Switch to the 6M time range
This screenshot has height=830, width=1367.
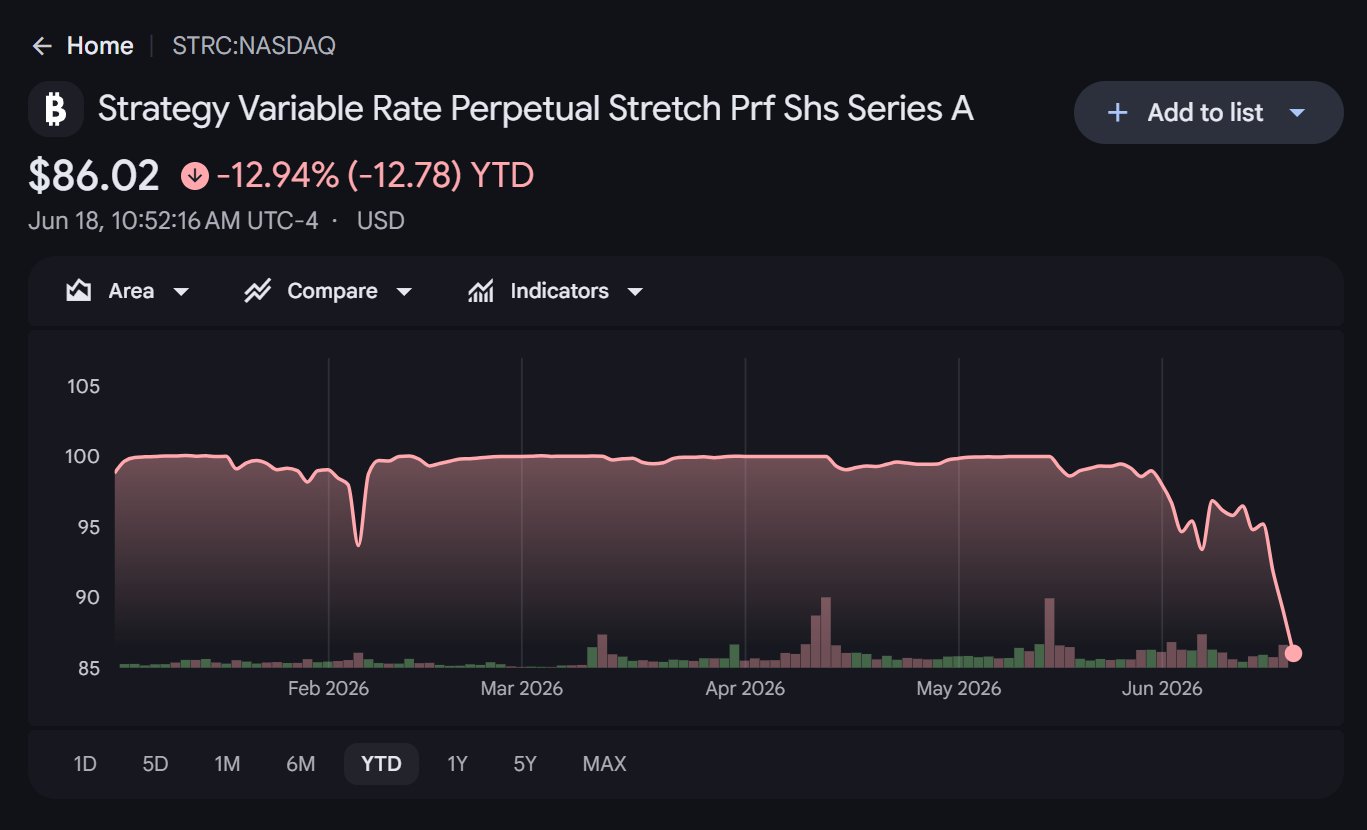point(300,764)
